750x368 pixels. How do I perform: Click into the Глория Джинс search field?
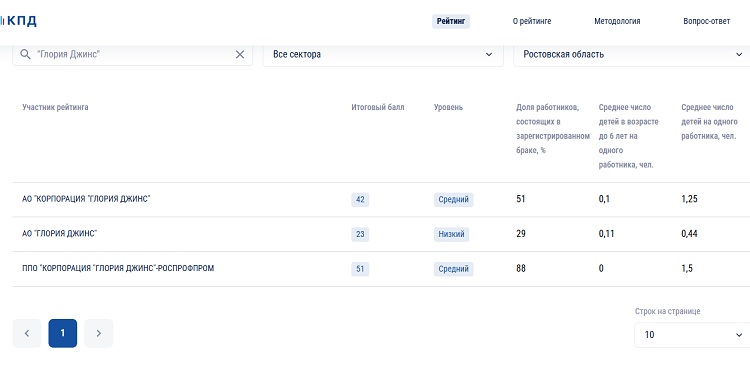132,55
